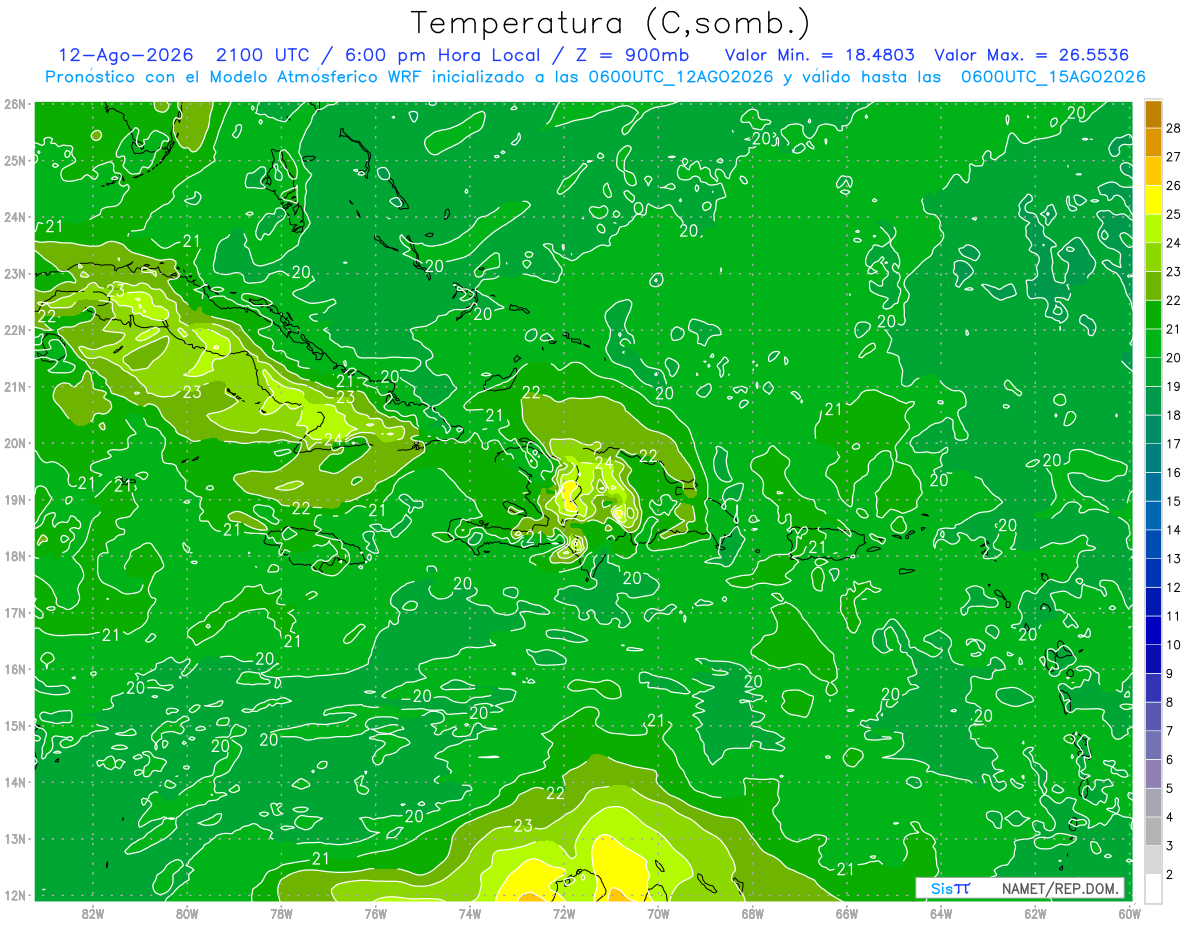Click the 72W longitude axis label

pos(564,913)
